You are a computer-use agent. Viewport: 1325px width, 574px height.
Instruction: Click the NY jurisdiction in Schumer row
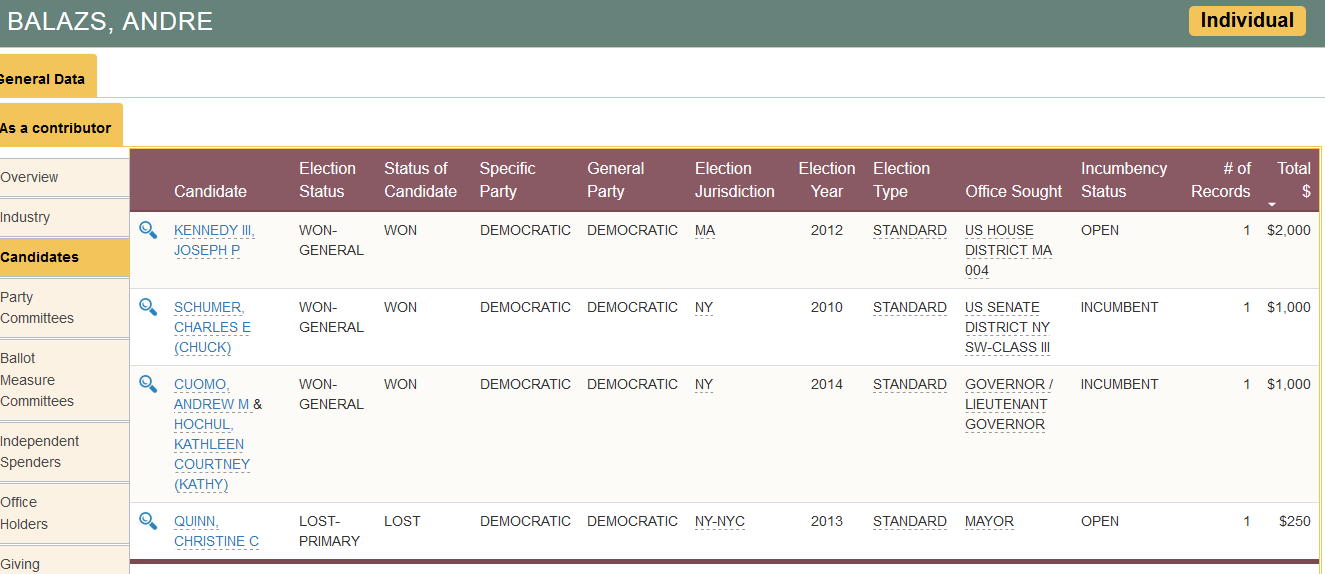[x=704, y=307]
